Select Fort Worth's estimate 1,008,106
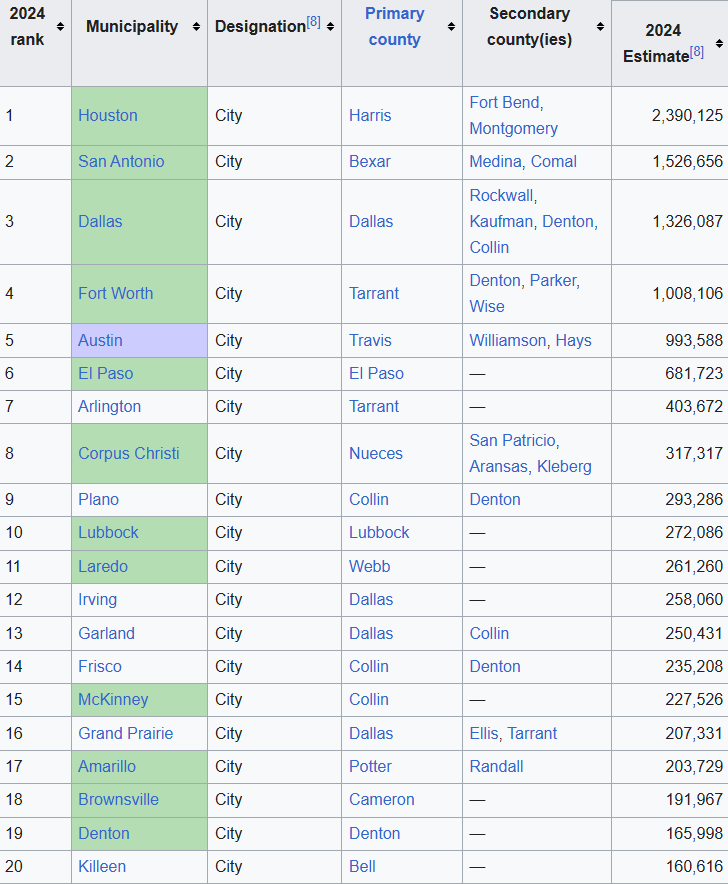Viewport: 728px width, 884px height. (x=687, y=294)
